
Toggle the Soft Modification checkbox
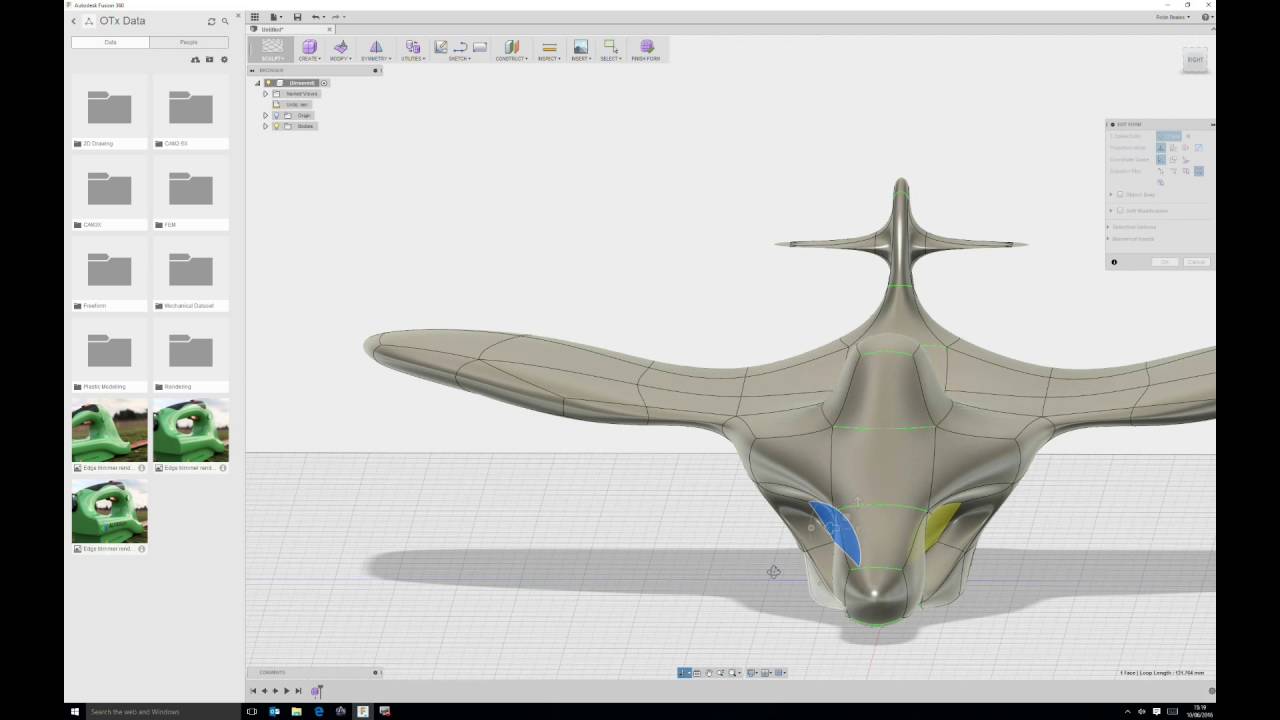(1120, 211)
